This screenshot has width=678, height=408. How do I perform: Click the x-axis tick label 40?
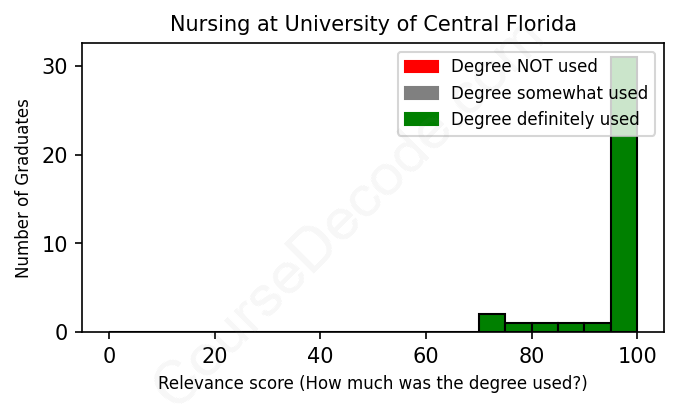click(320, 355)
